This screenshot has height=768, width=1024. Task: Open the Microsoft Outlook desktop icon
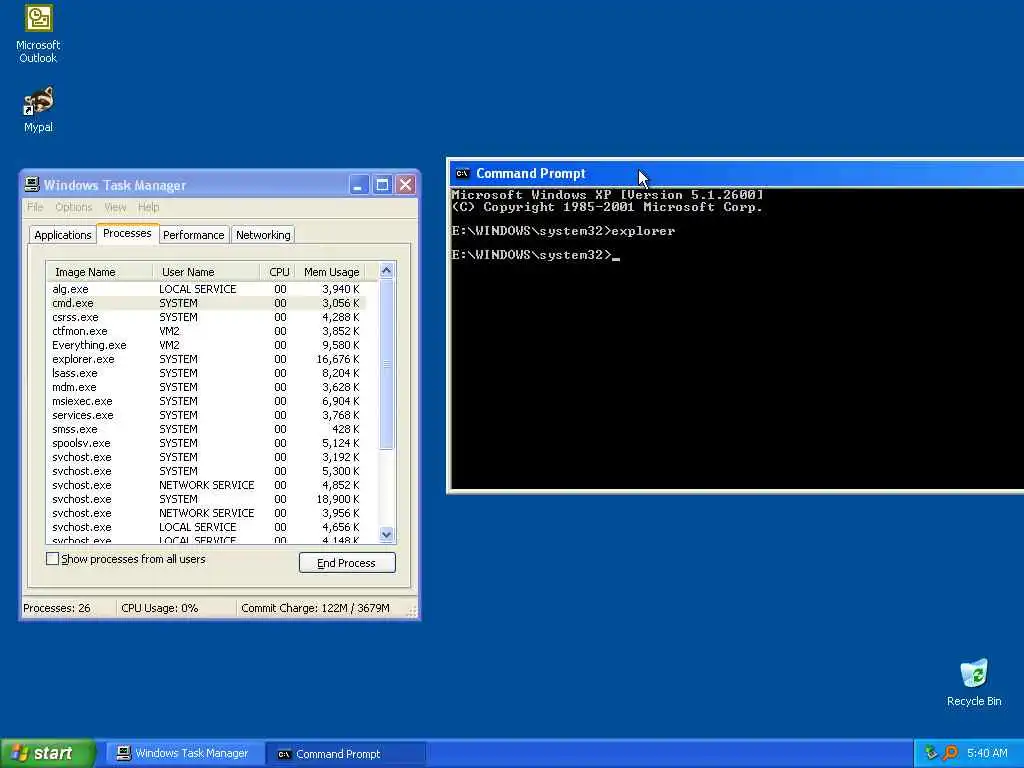click(38, 34)
